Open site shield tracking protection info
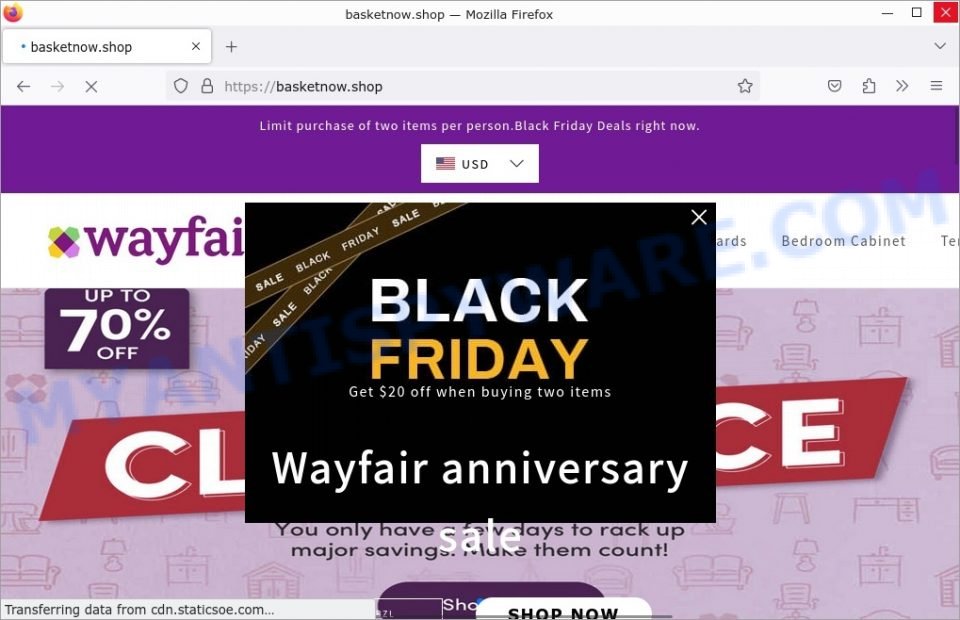This screenshot has height=620, width=960. pyautogui.click(x=181, y=86)
